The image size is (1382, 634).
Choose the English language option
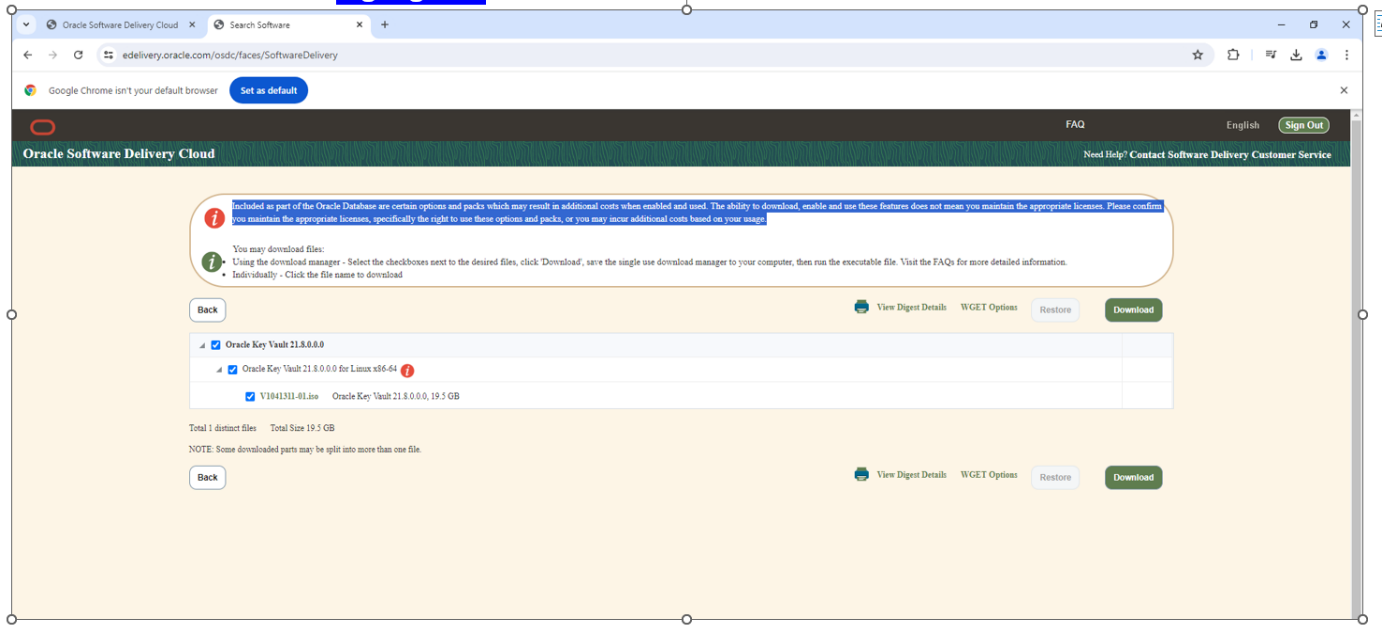click(x=1243, y=125)
